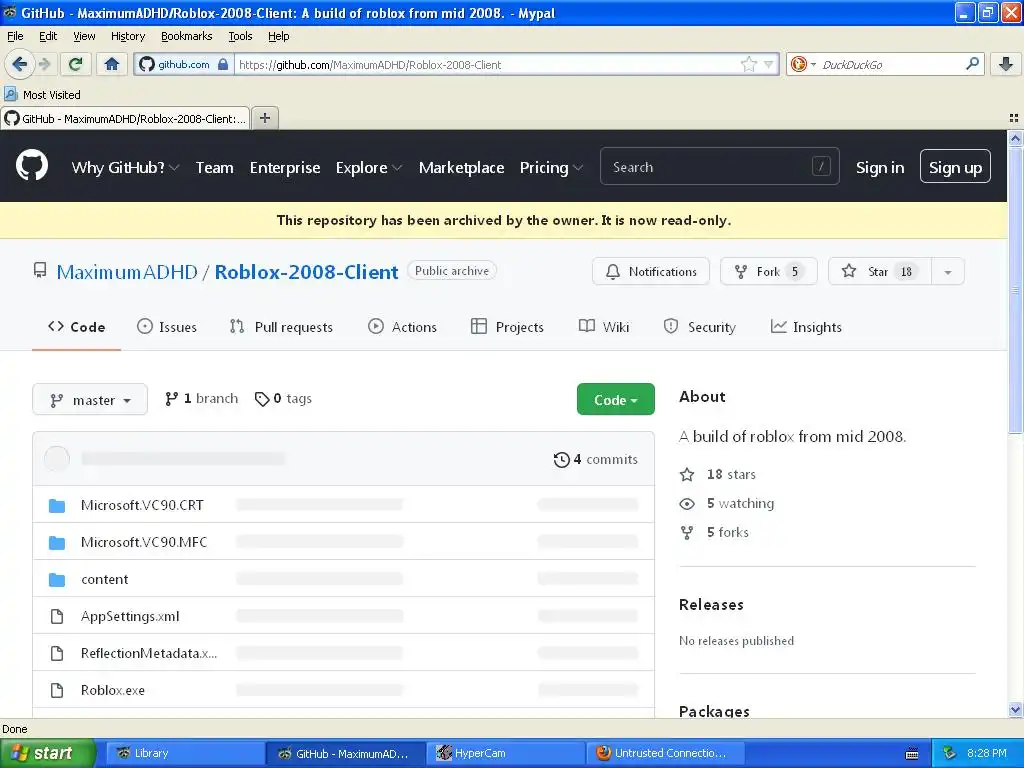Open the Bookmarks menu
This screenshot has width=1024, height=768.
click(x=186, y=36)
